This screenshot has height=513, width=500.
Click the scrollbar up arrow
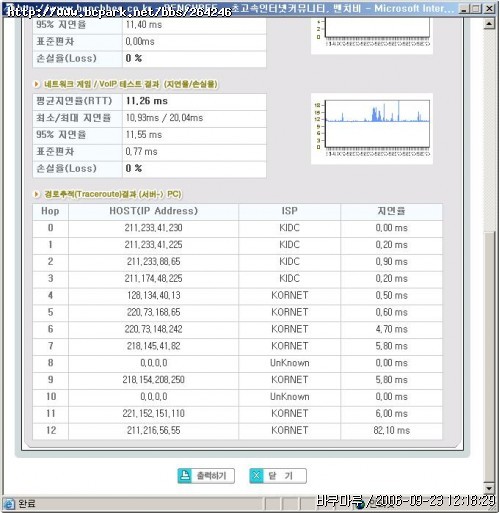[x=489, y=24]
